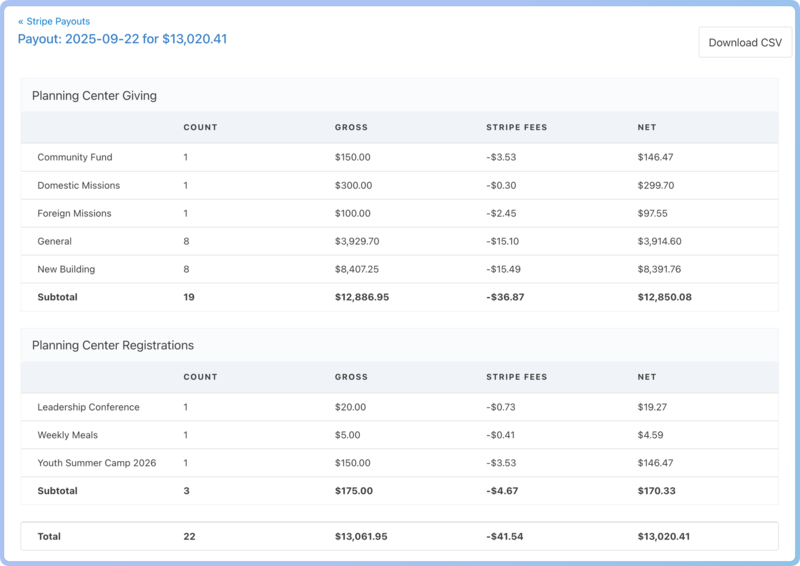
Task: Click the Domestic Missions row label
Action: [78, 185]
